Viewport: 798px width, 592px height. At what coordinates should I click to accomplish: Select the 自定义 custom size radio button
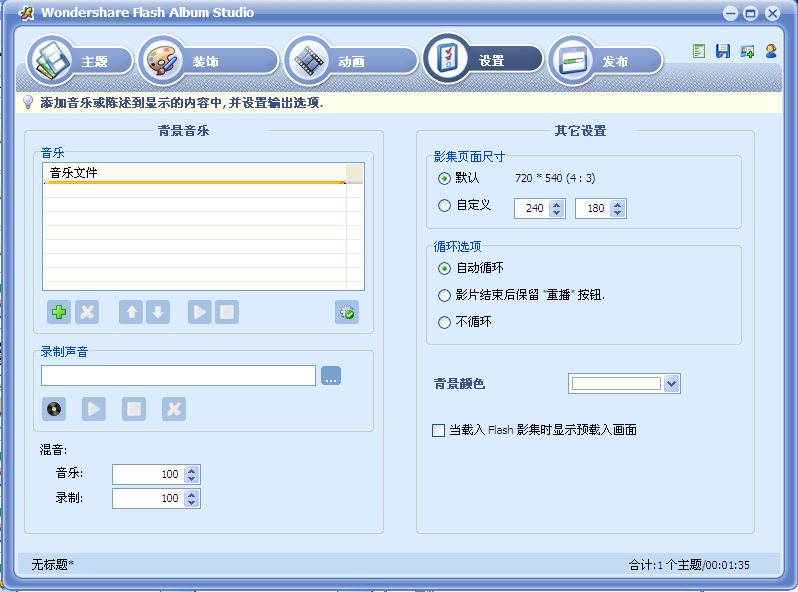(x=444, y=206)
